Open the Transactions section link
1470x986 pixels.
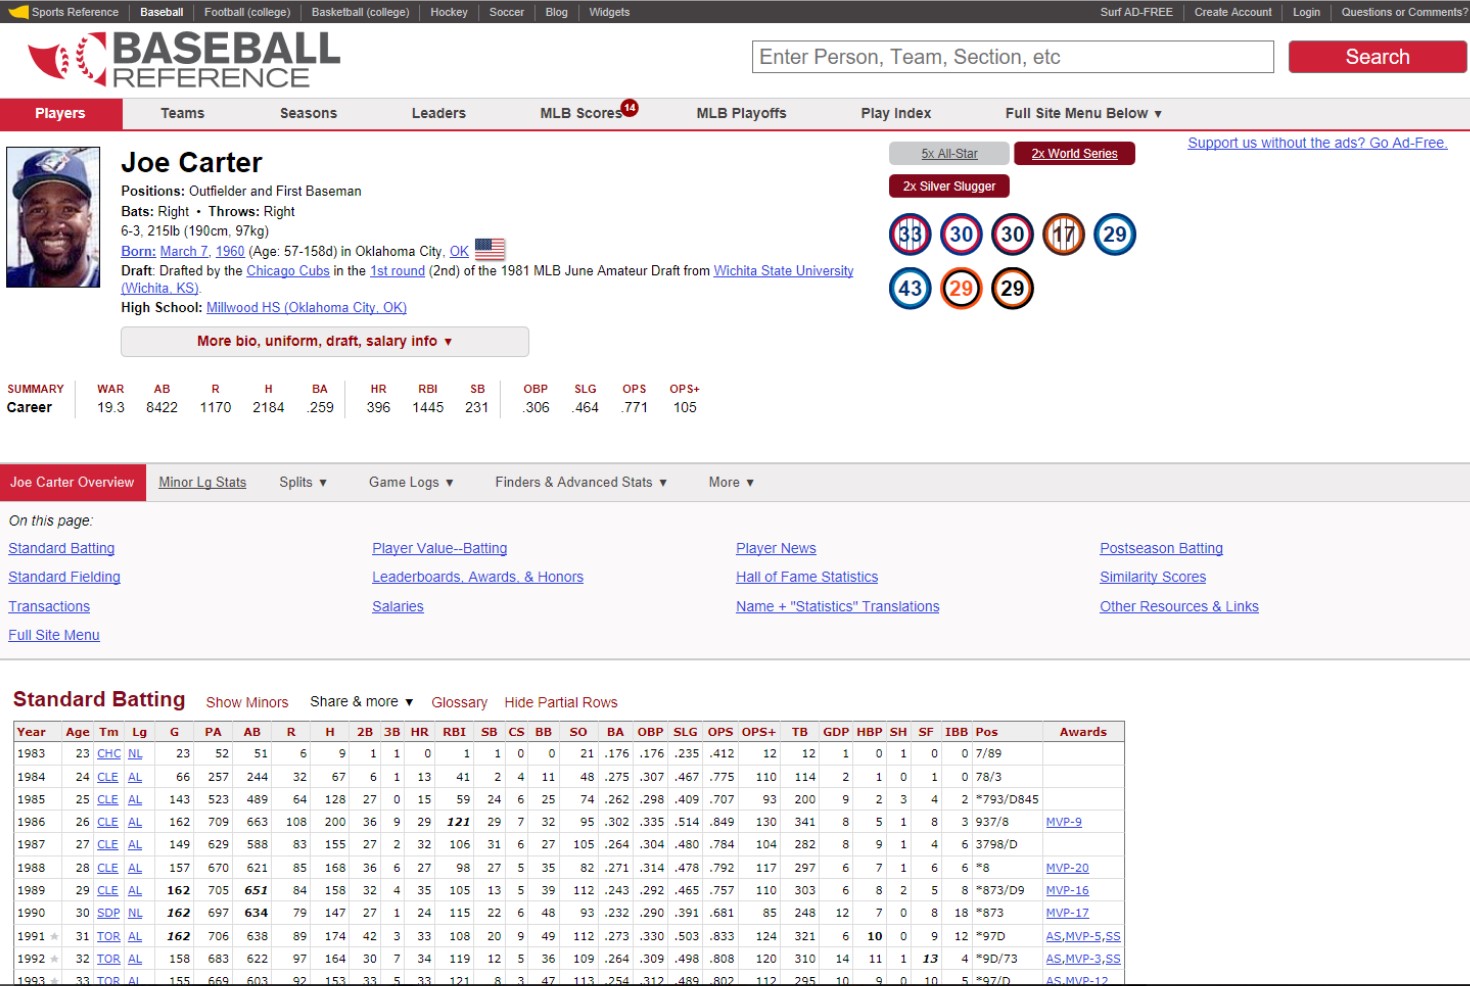49,606
